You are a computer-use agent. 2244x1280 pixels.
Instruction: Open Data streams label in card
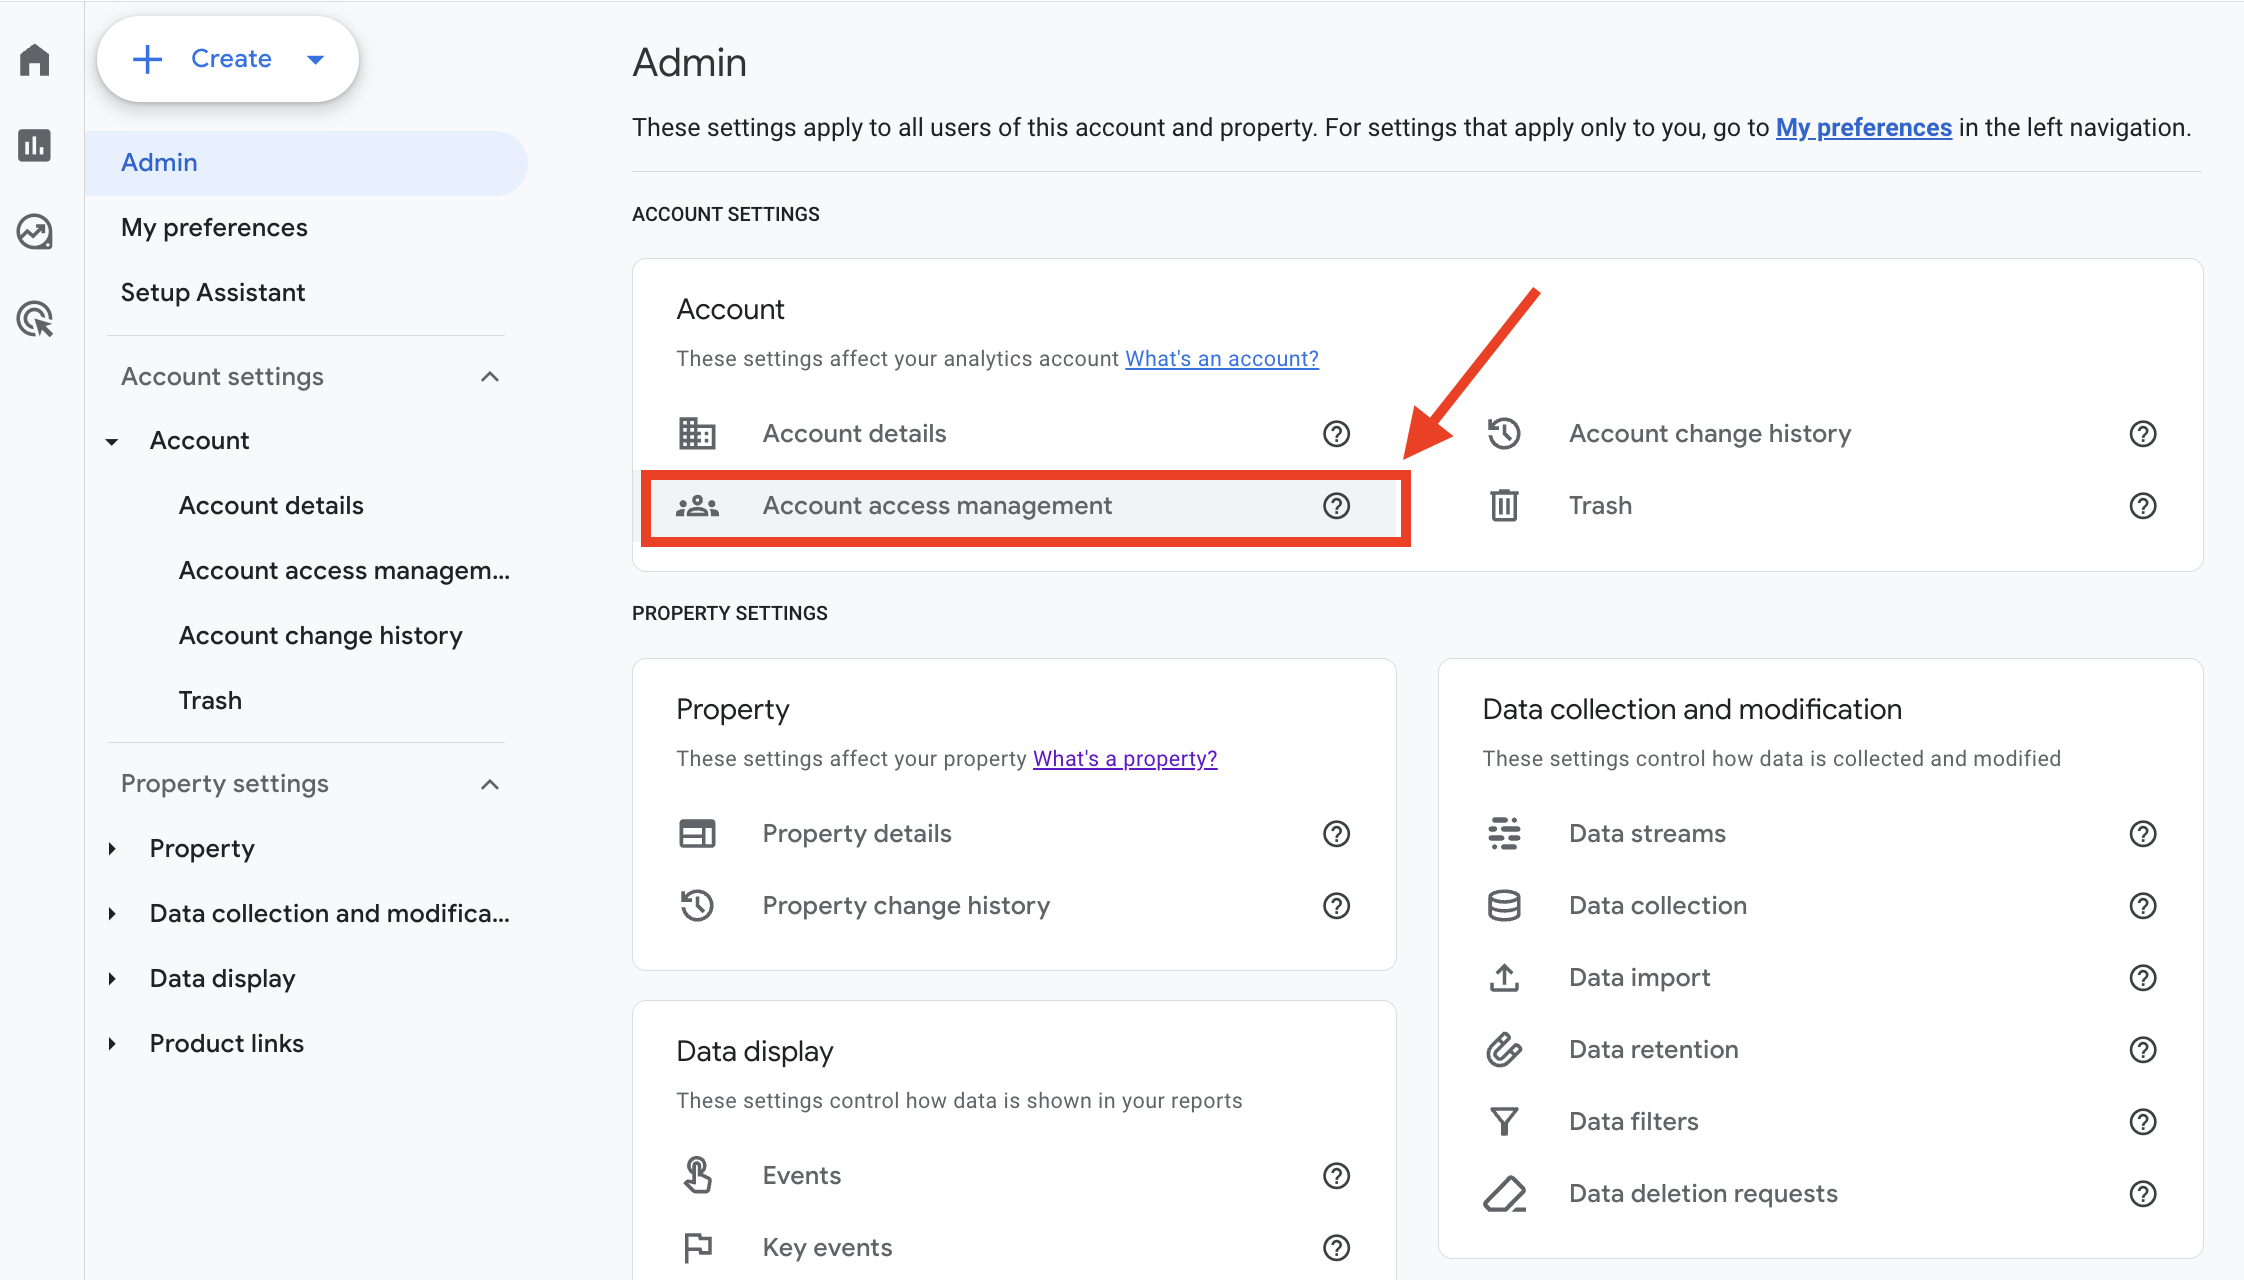[x=1647, y=833]
